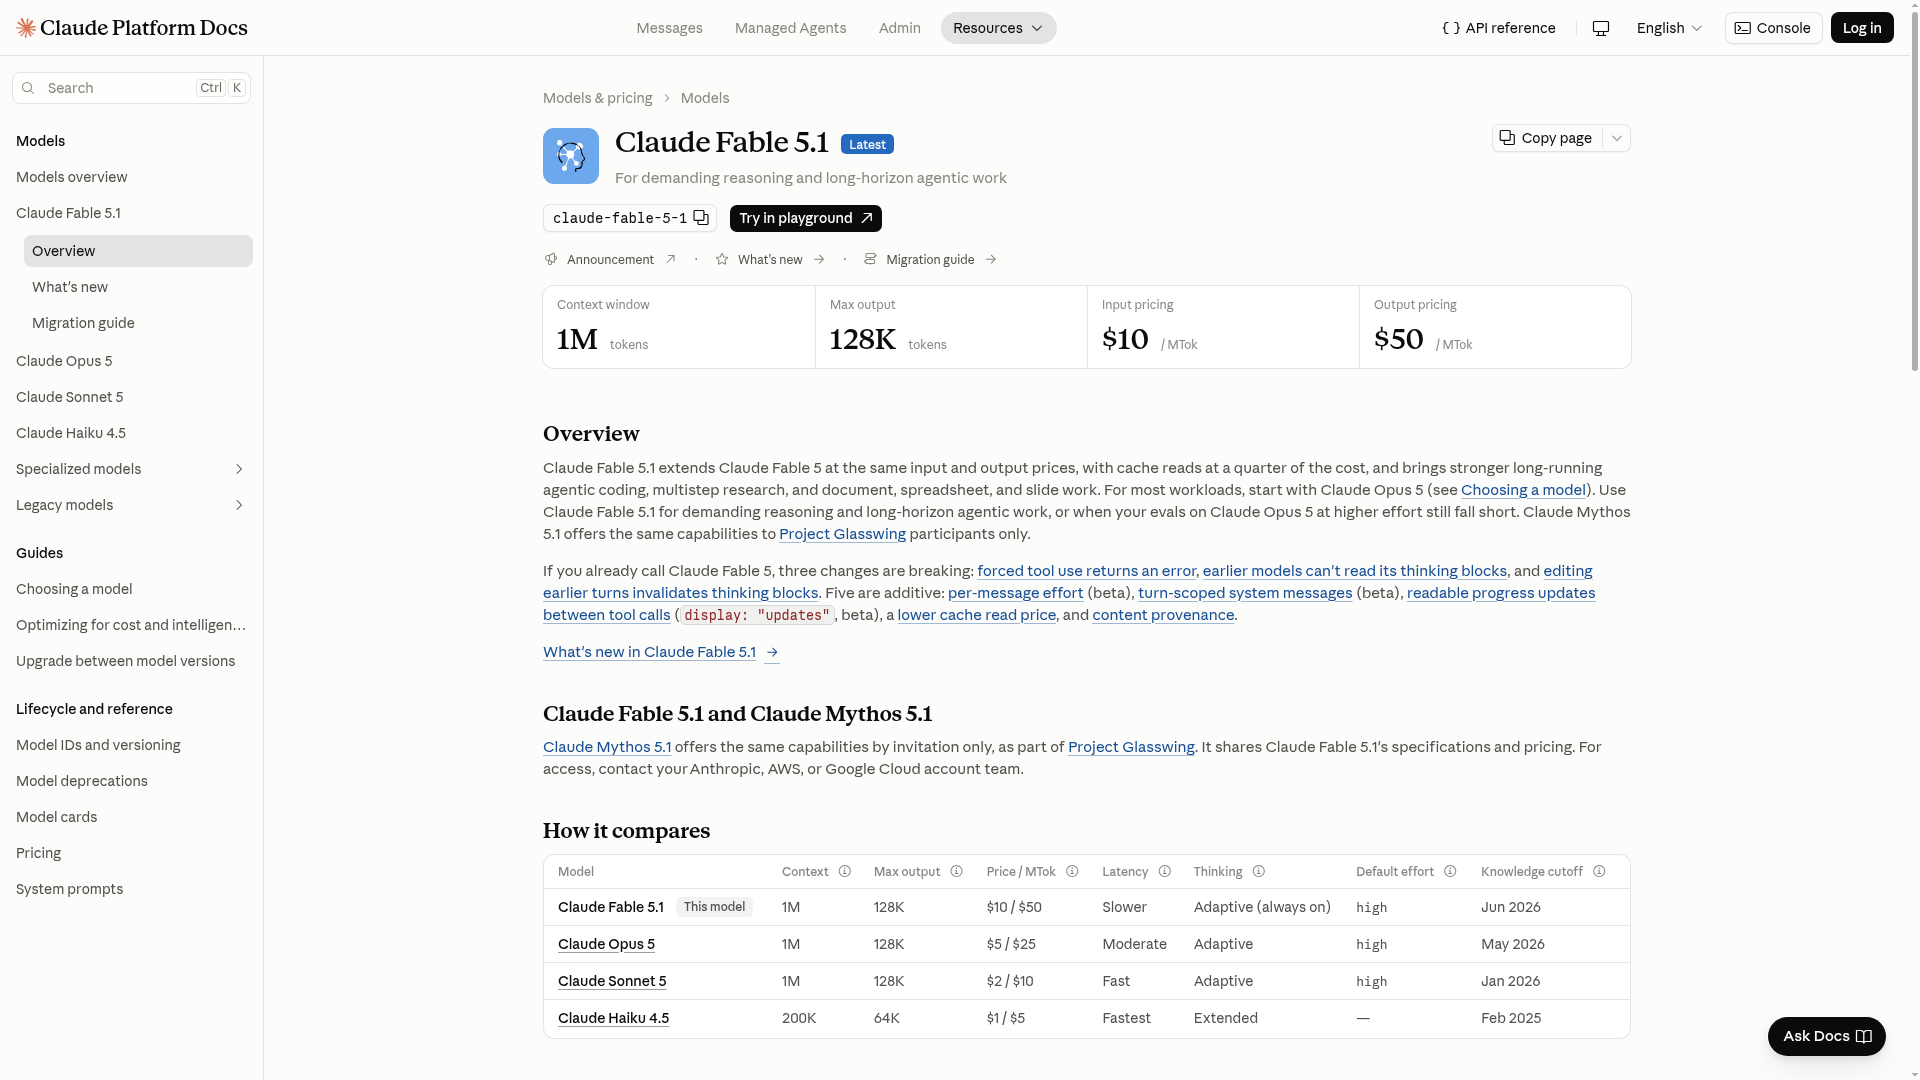Viewport: 1920px width, 1080px height.
Task: Click the 'Jun 2026' knowledge cutoff cell
Action: pos(1511,907)
